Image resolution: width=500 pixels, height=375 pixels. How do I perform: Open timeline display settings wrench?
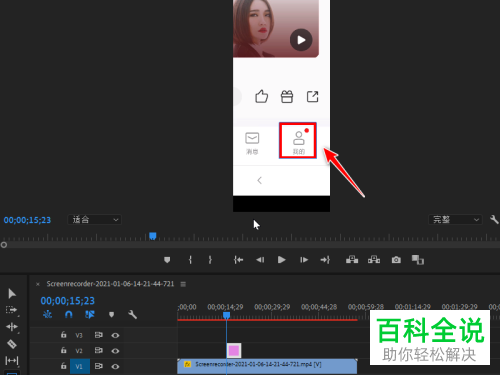click(x=132, y=314)
